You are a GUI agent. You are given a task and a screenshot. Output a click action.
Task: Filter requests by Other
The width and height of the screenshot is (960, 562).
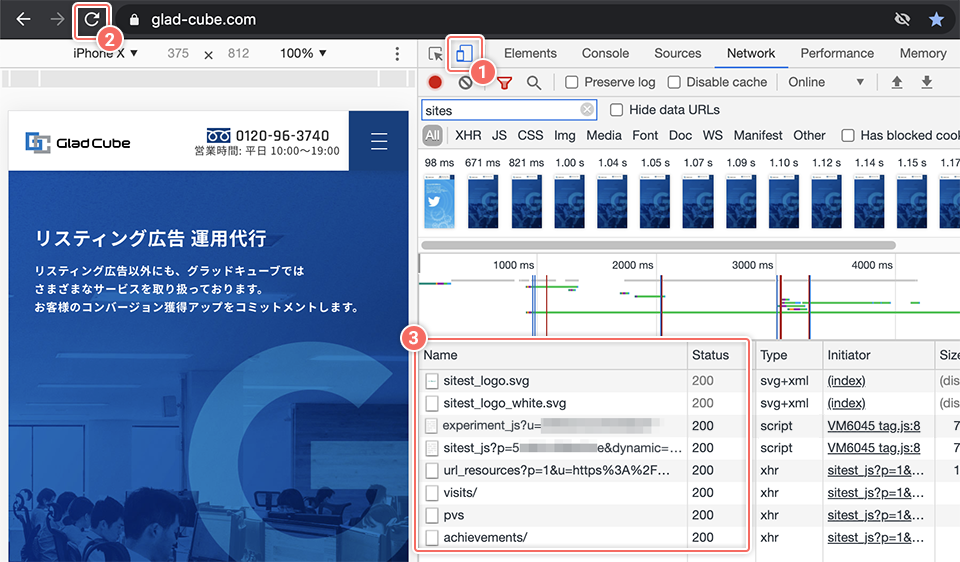click(x=809, y=135)
